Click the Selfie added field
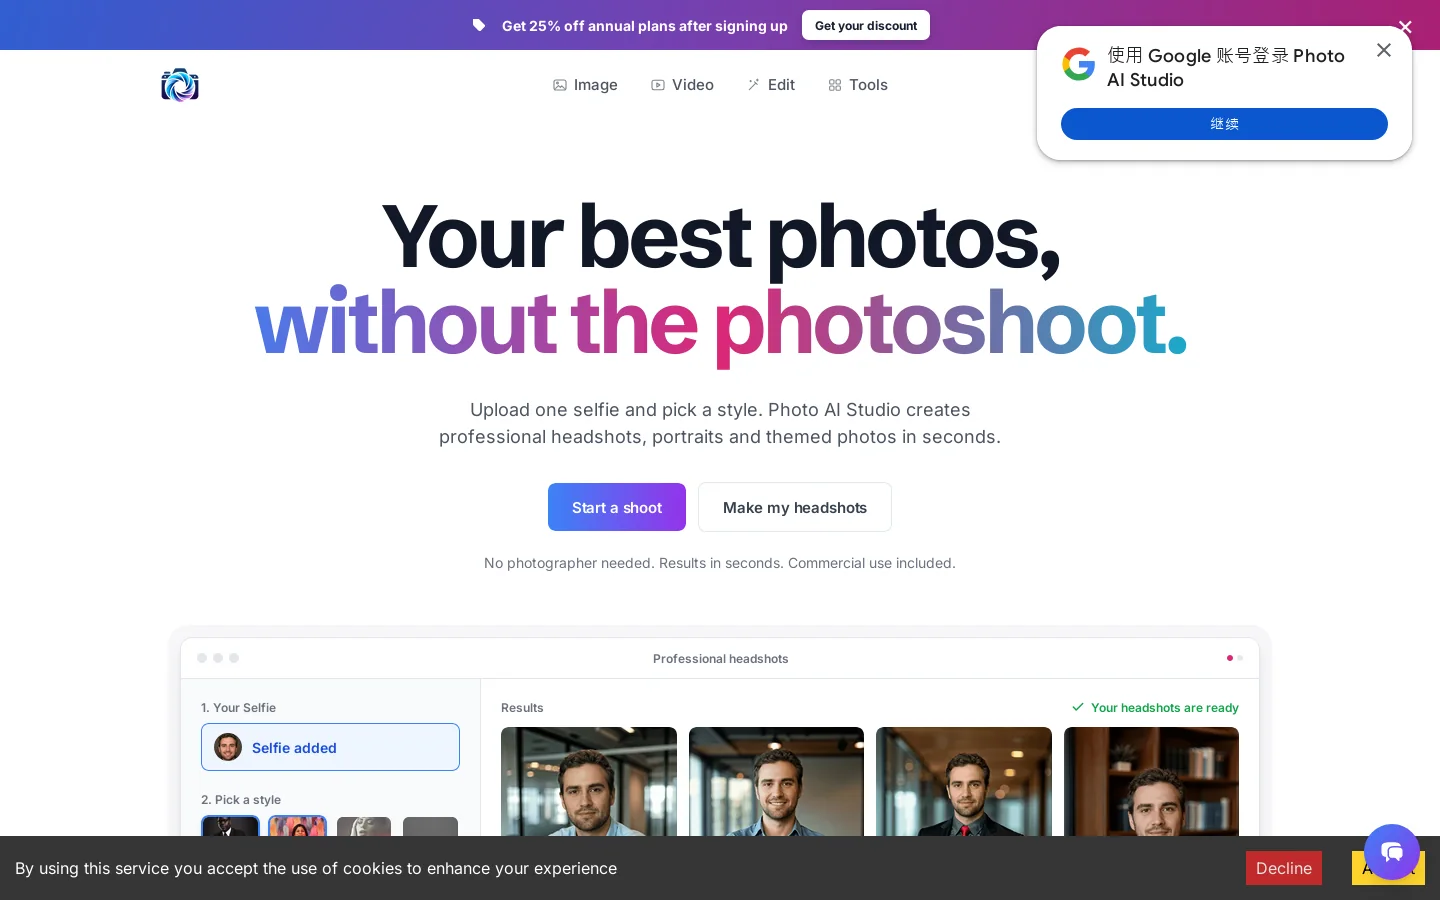 tap(330, 747)
